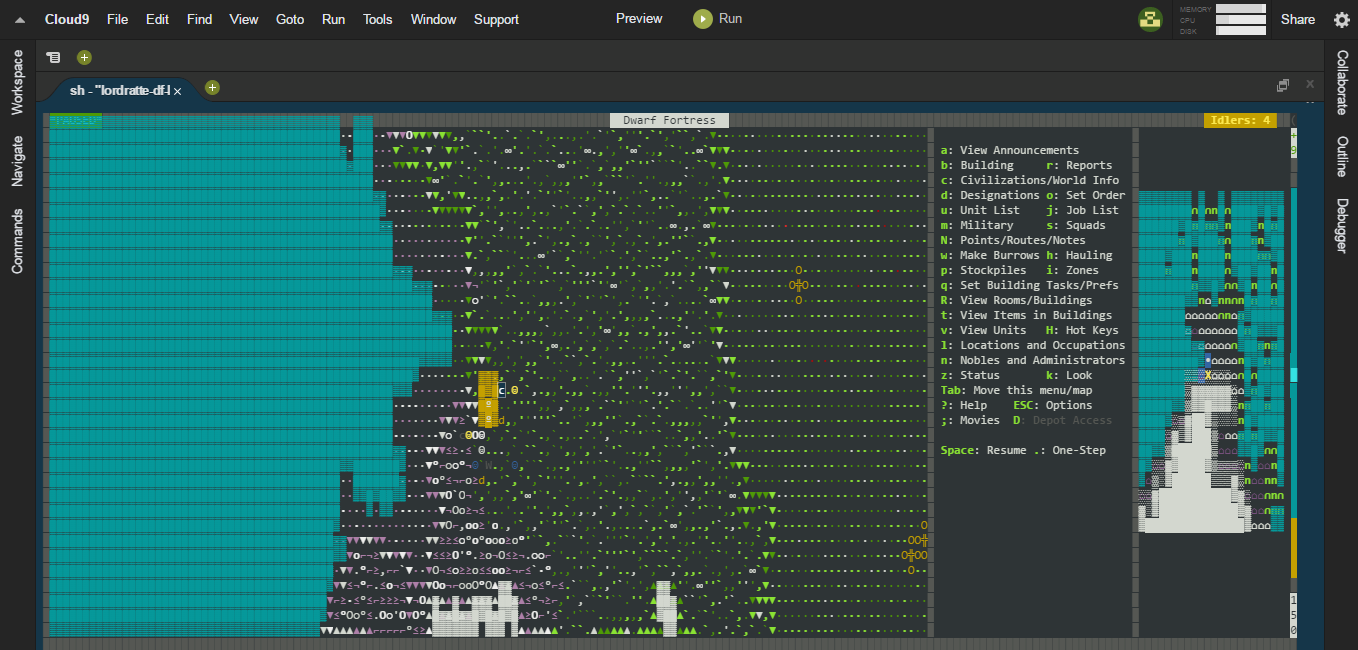Maximize the terminal using the expand icon
The image size is (1358, 650).
click(1283, 85)
